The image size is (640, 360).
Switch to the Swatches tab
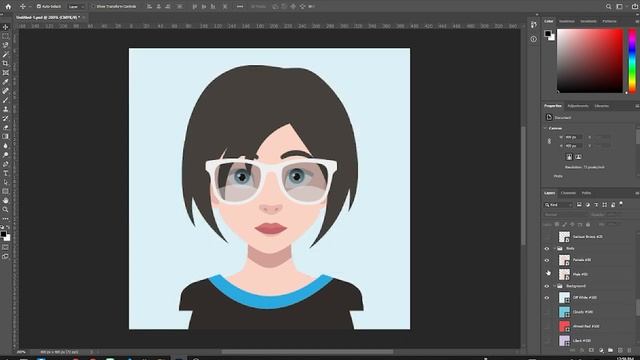tap(567, 21)
